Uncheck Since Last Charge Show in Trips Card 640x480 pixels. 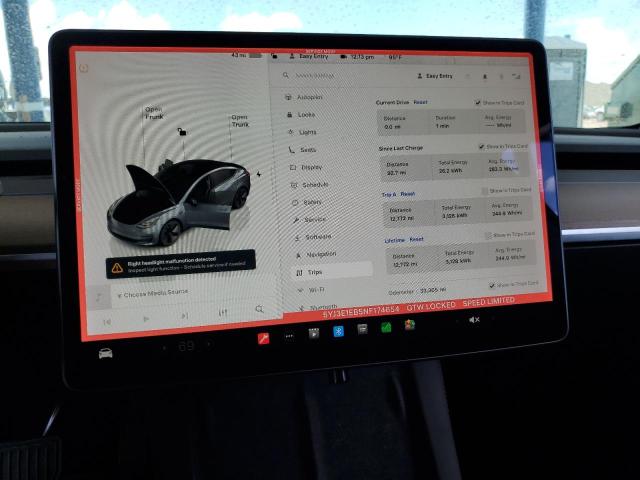[x=482, y=146]
